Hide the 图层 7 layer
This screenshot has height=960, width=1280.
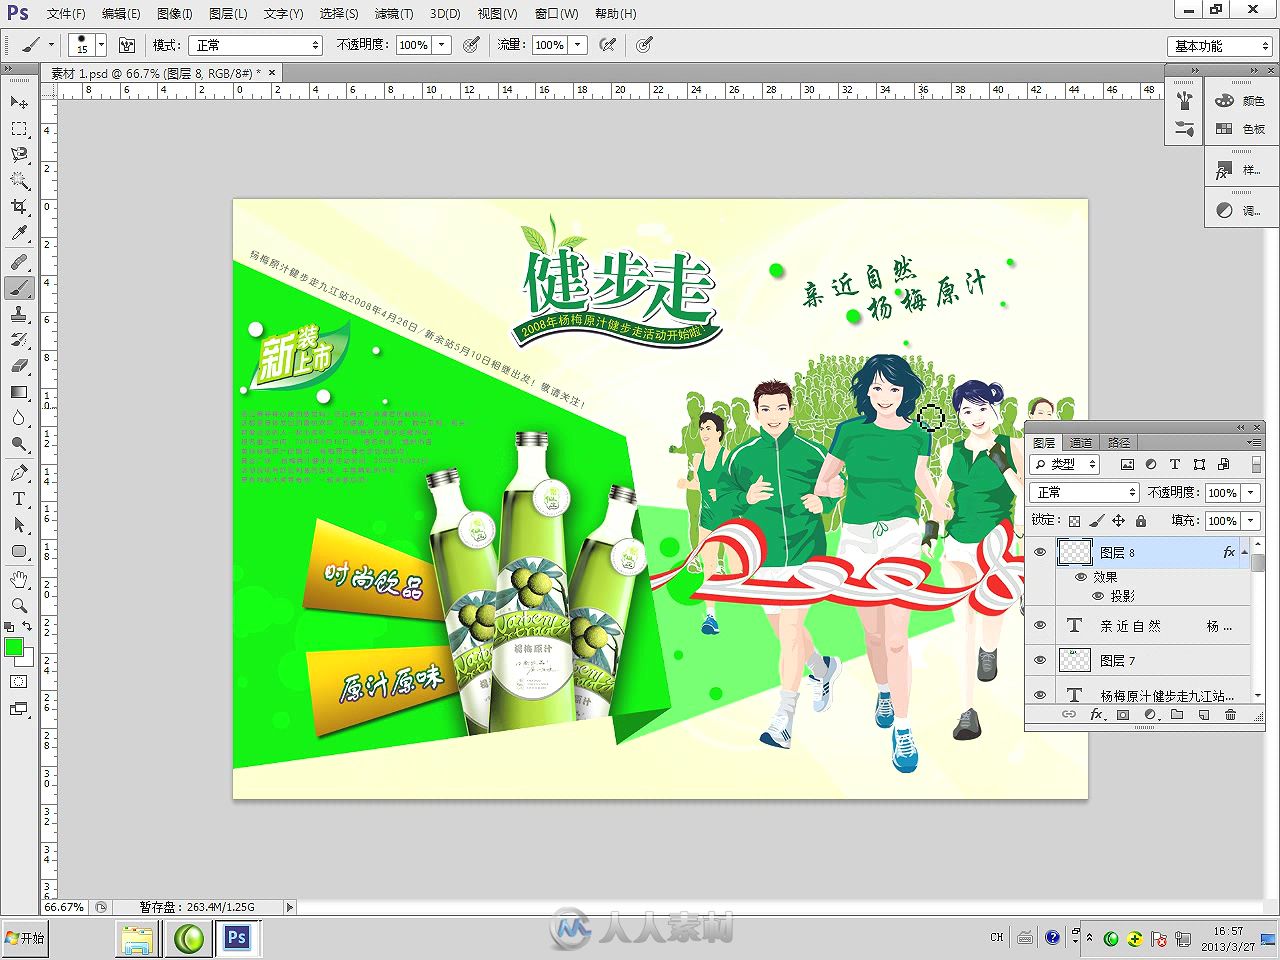[x=1040, y=660]
